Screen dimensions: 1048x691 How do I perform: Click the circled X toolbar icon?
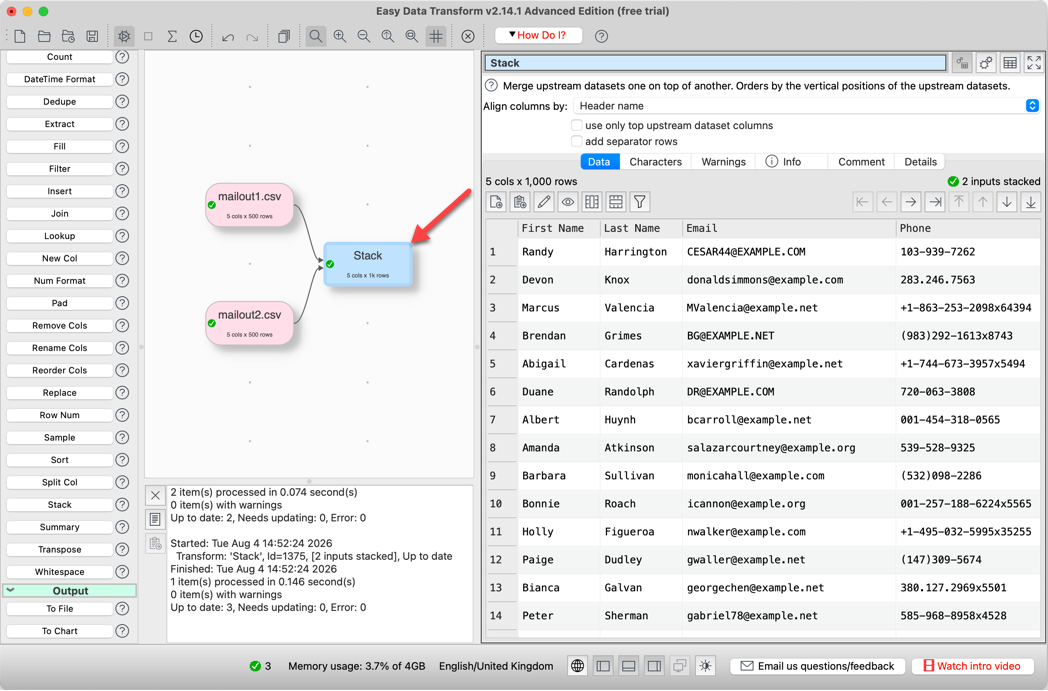(x=468, y=36)
